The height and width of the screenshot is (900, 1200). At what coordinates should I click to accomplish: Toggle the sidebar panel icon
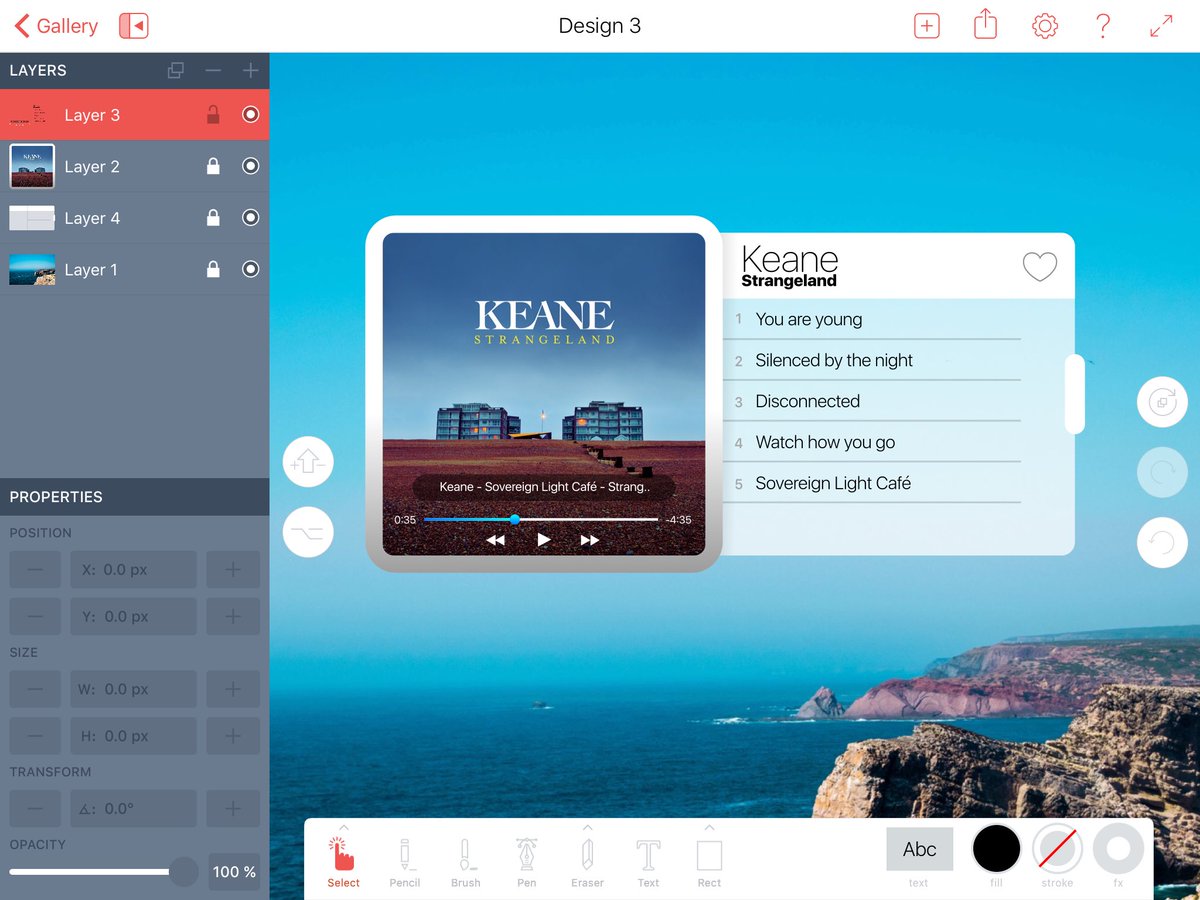tap(133, 26)
